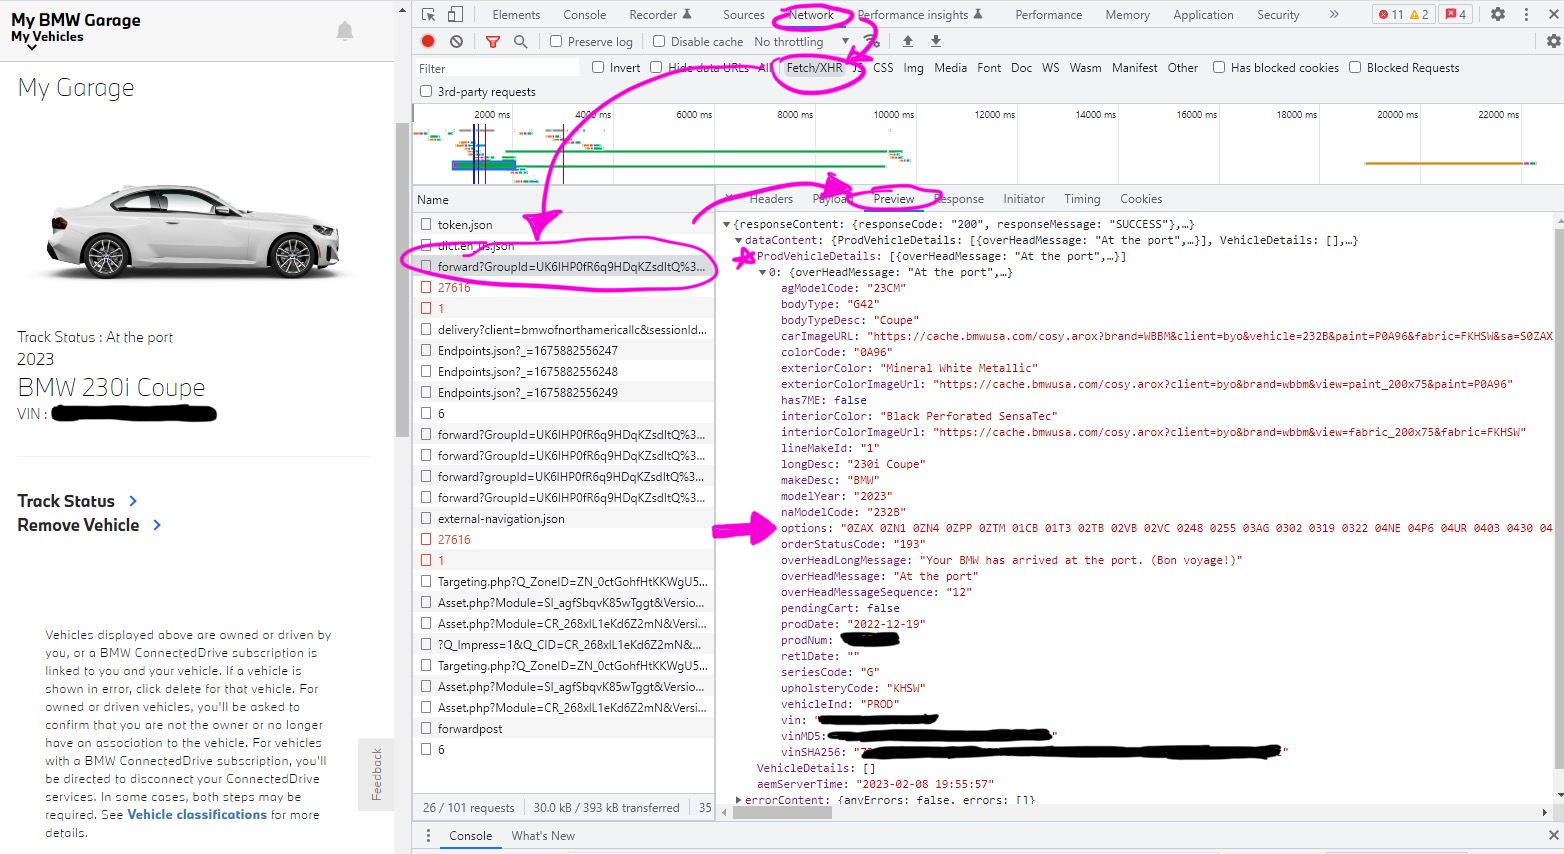Open network search magnifier

click(x=520, y=41)
